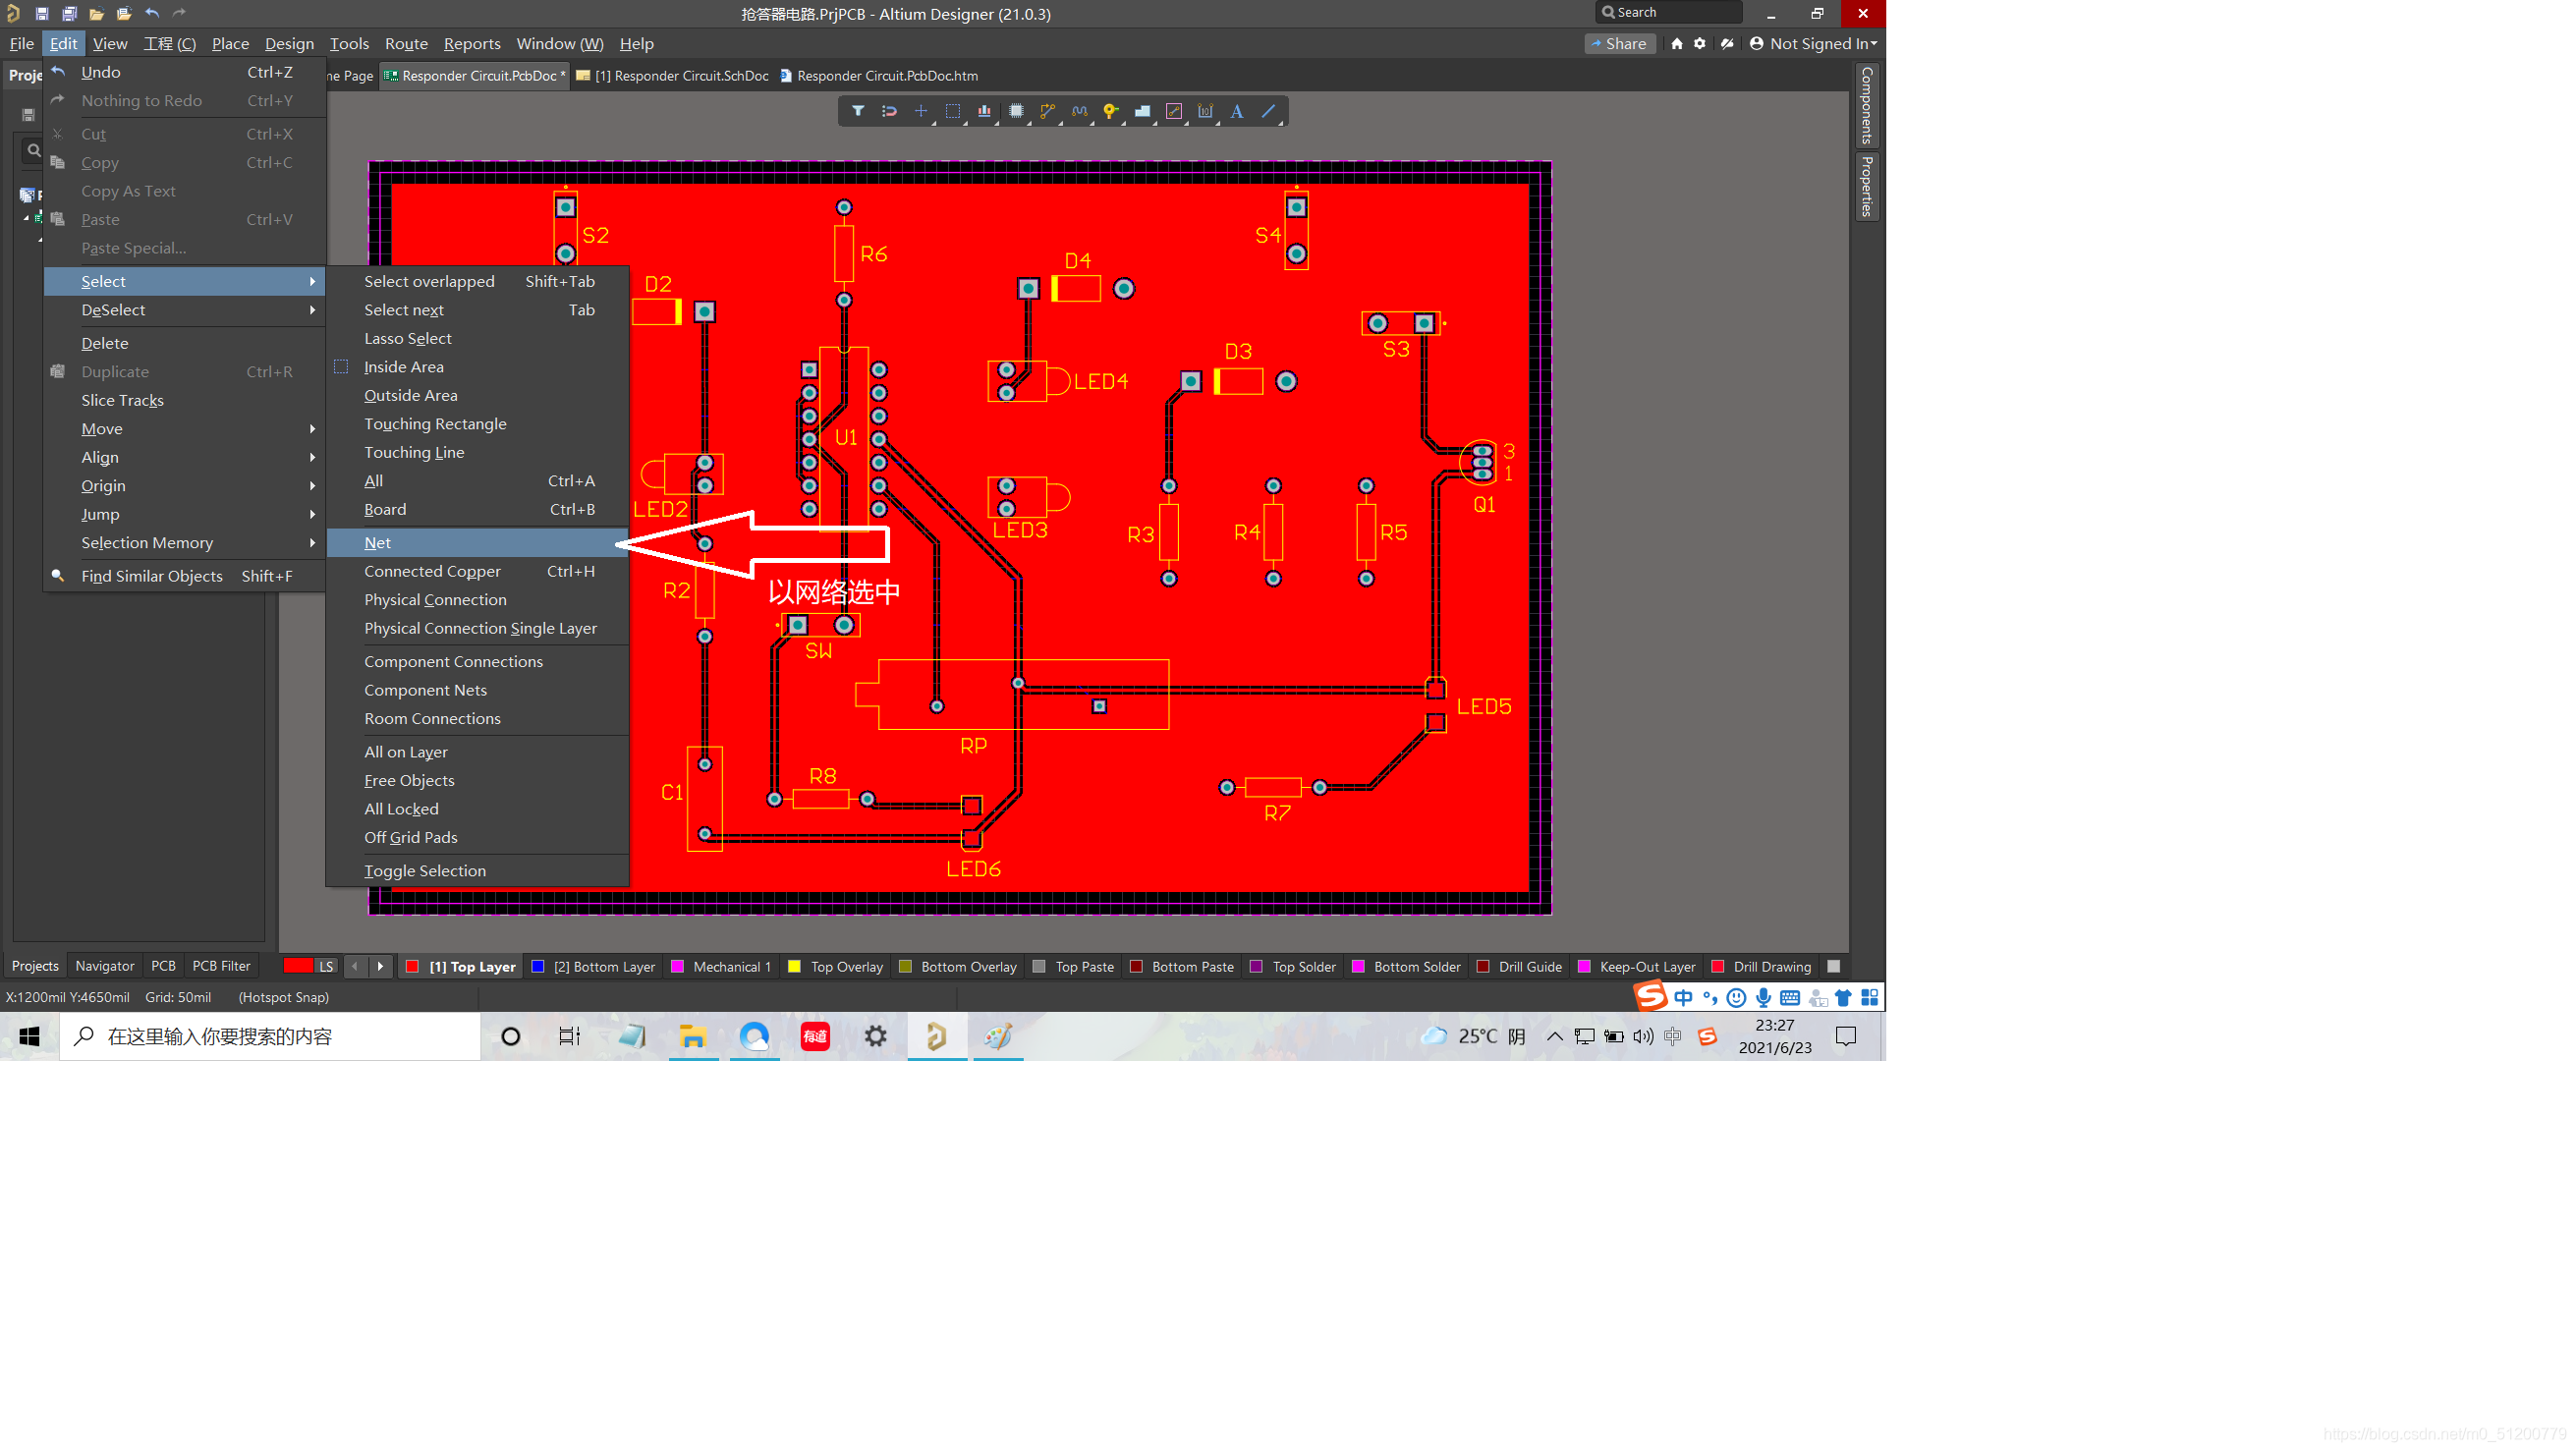Select the interactive routing tool icon
The image size is (2576, 1452).
(x=1047, y=111)
